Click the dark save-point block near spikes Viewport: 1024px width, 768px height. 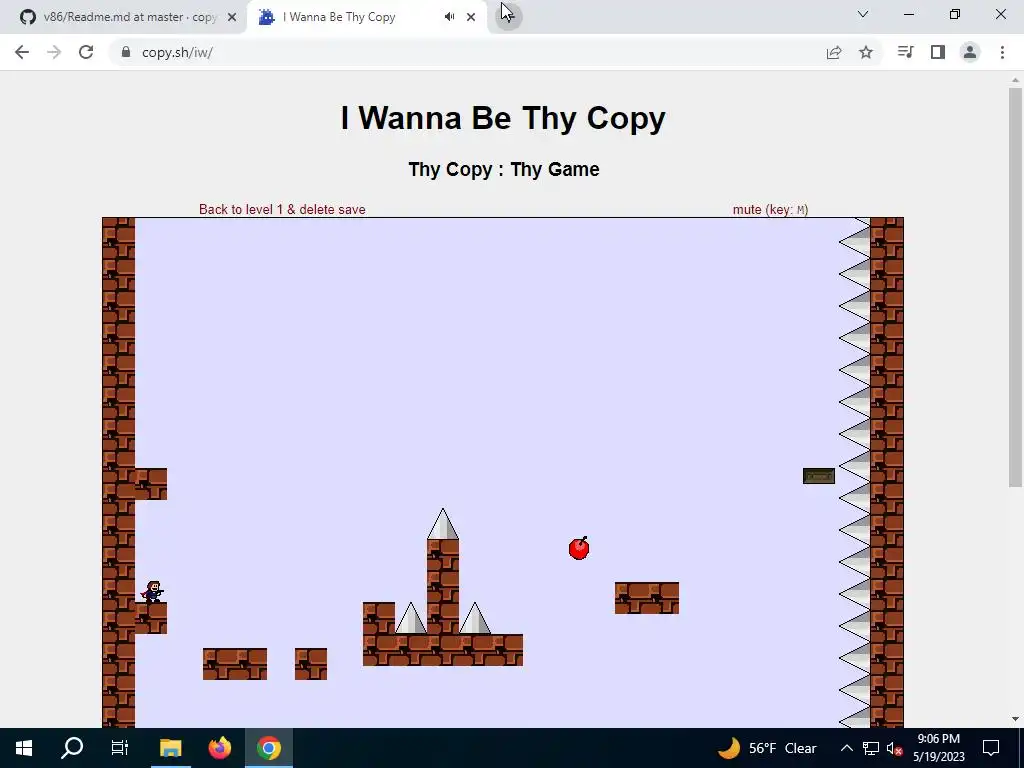[819, 476]
